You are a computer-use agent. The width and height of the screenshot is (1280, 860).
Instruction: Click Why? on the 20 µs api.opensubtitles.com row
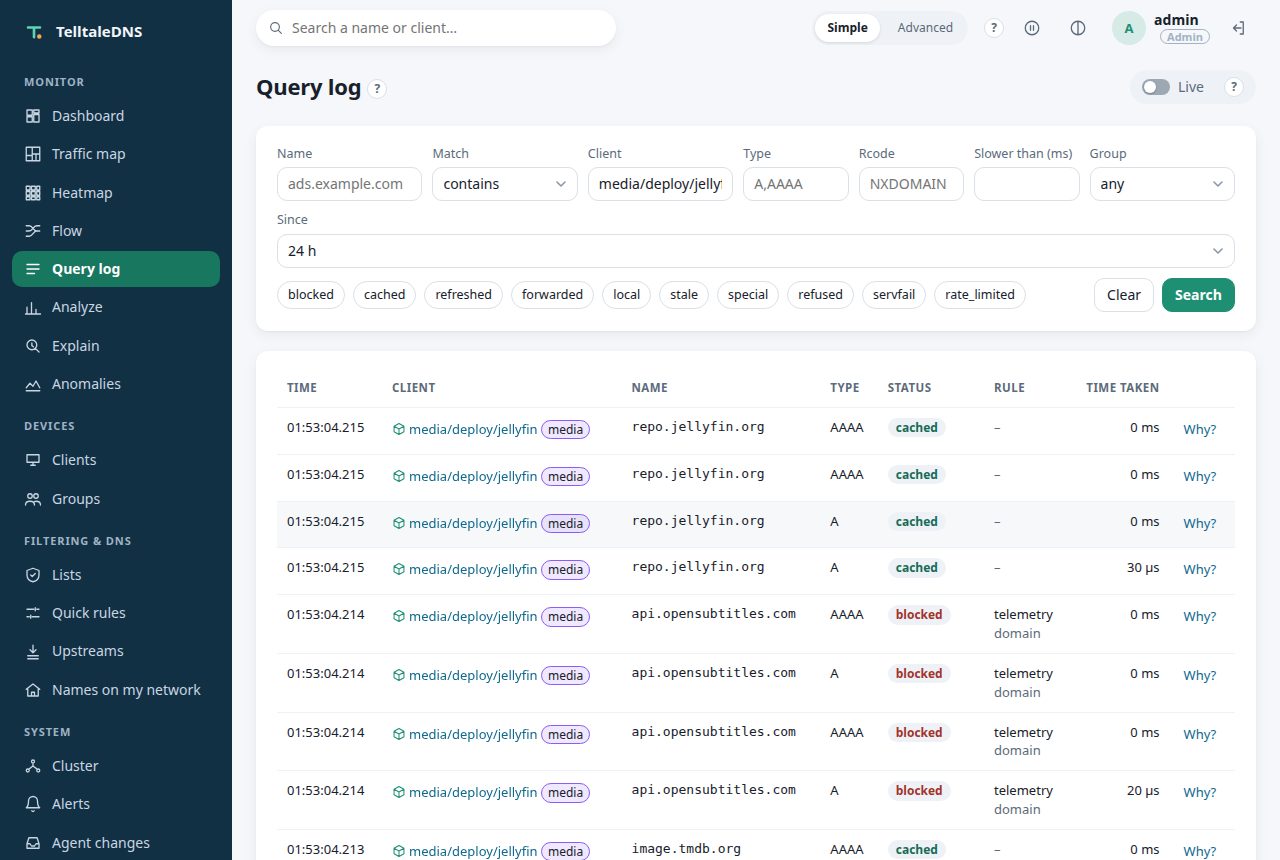click(x=1200, y=792)
